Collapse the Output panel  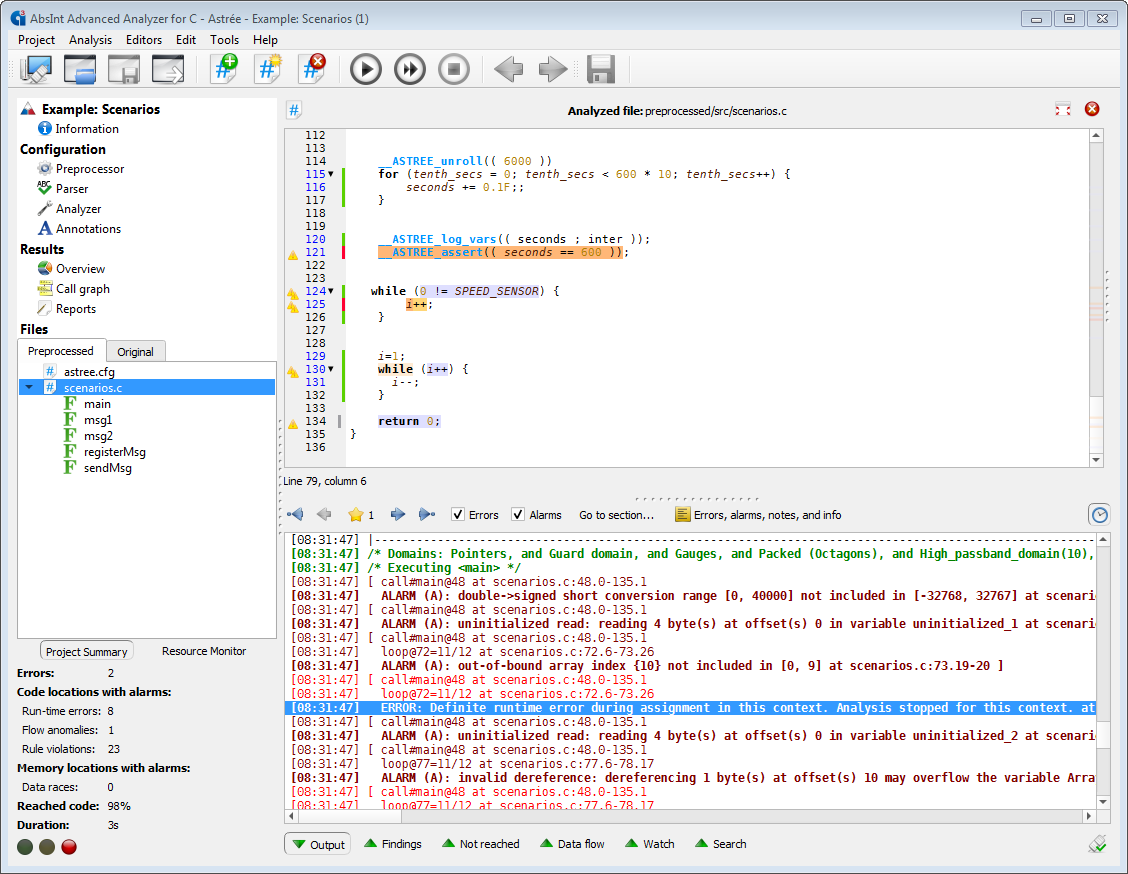coord(318,845)
